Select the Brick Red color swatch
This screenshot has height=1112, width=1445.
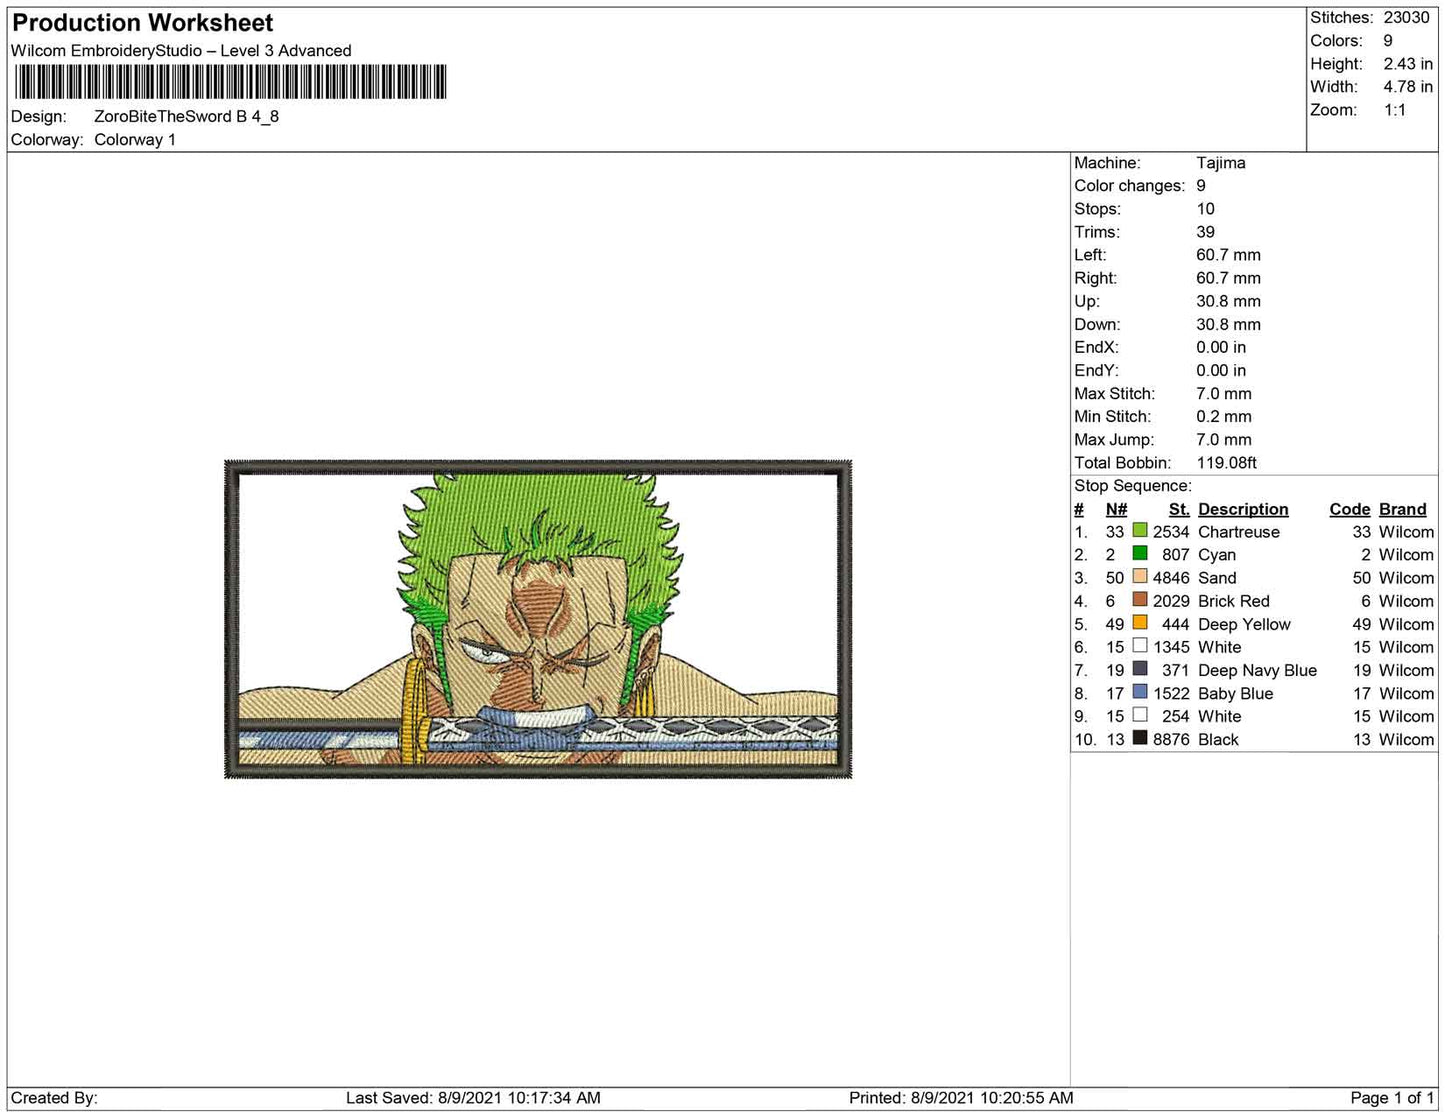pyautogui.click(x=1140, y=600)
